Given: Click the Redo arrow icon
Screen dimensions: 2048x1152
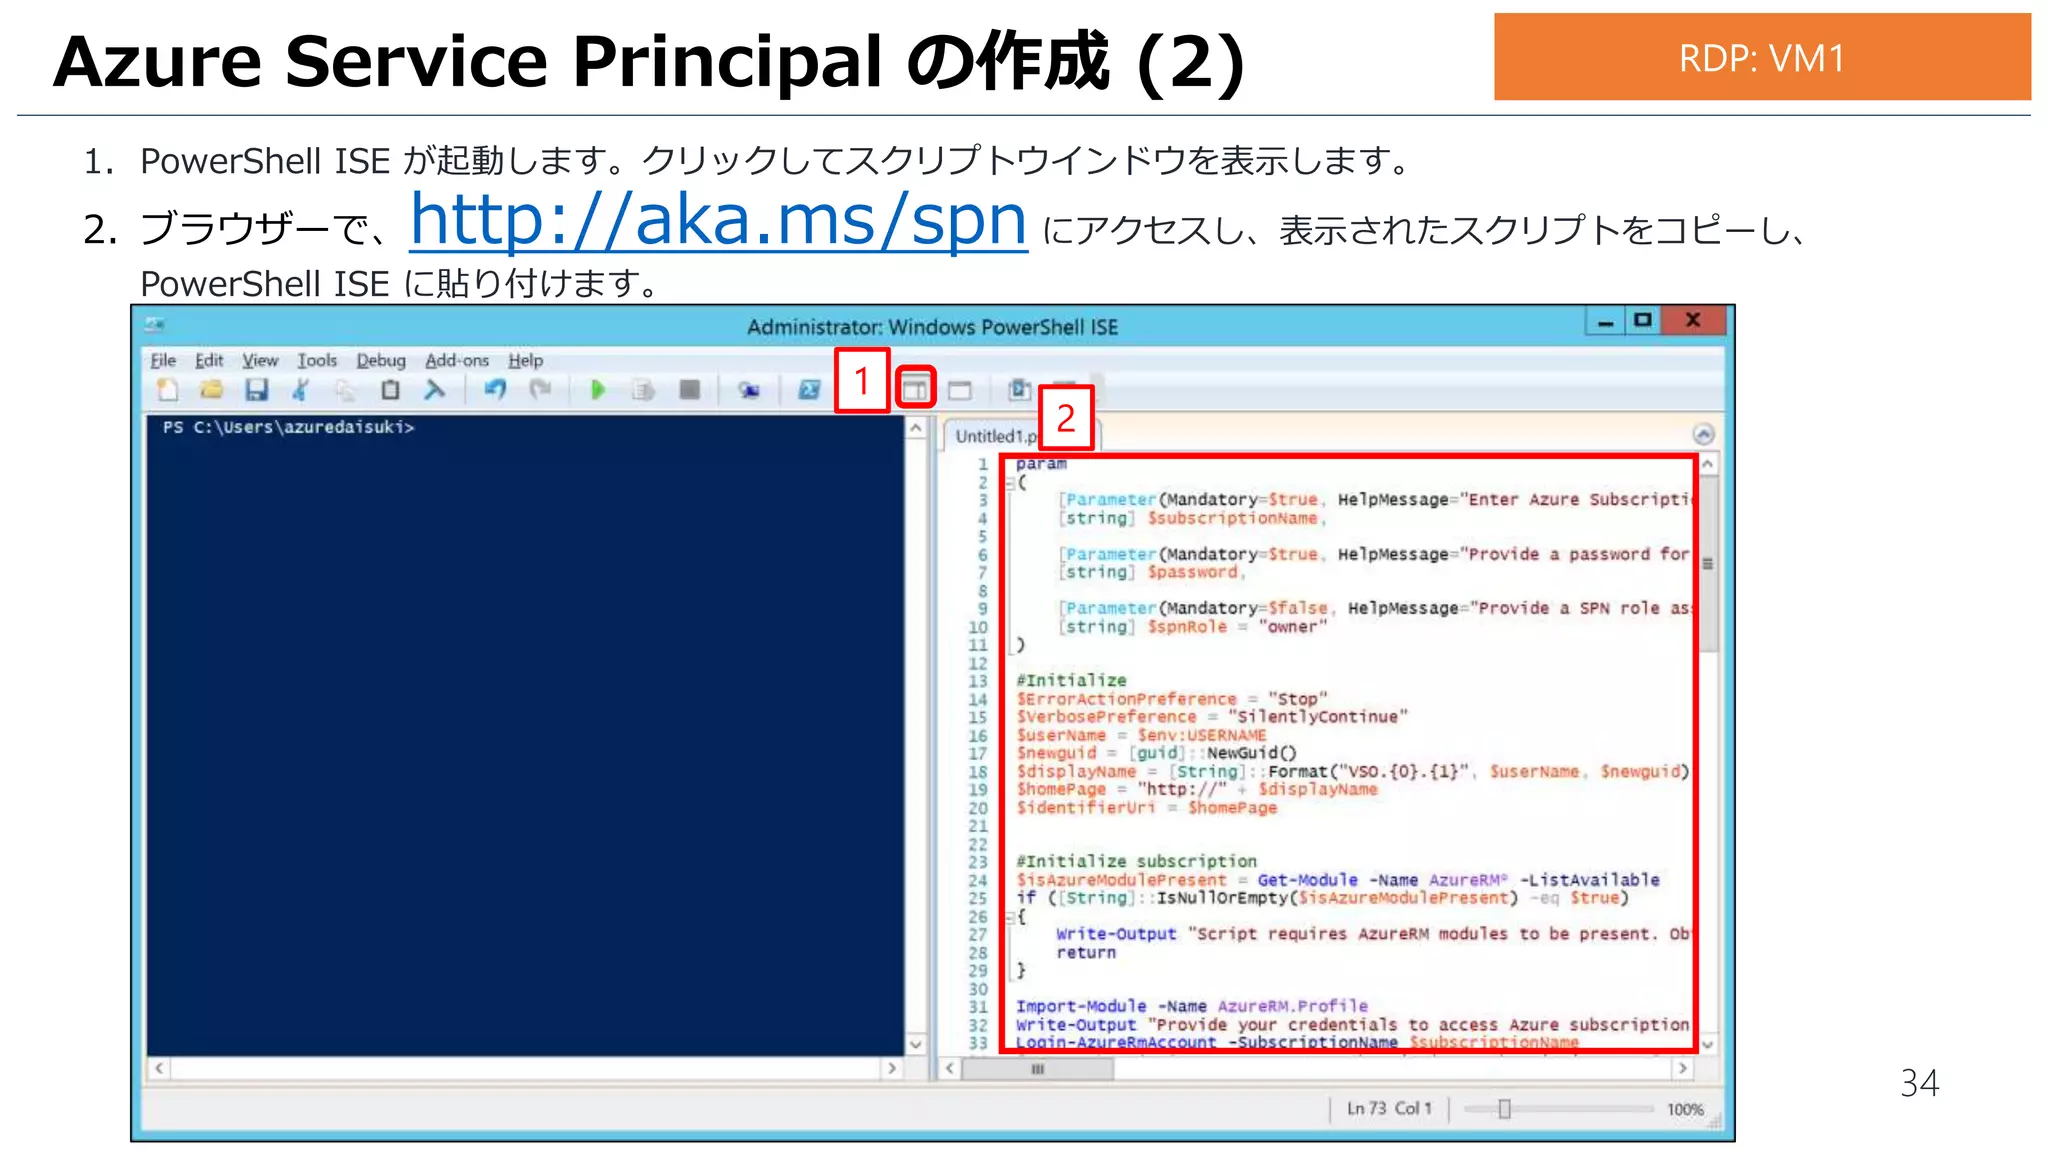Looking at the screenshot, I should [x=540, y=390].
